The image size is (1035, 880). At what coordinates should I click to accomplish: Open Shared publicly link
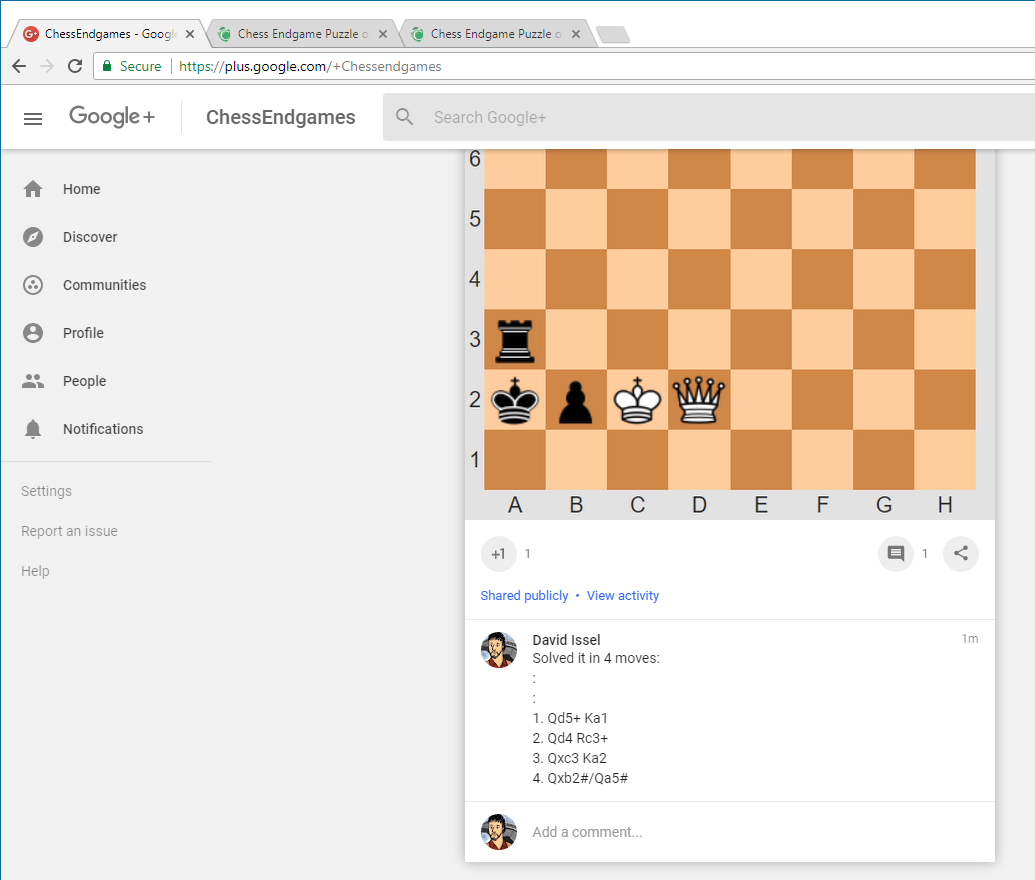[x=524, y=596]
